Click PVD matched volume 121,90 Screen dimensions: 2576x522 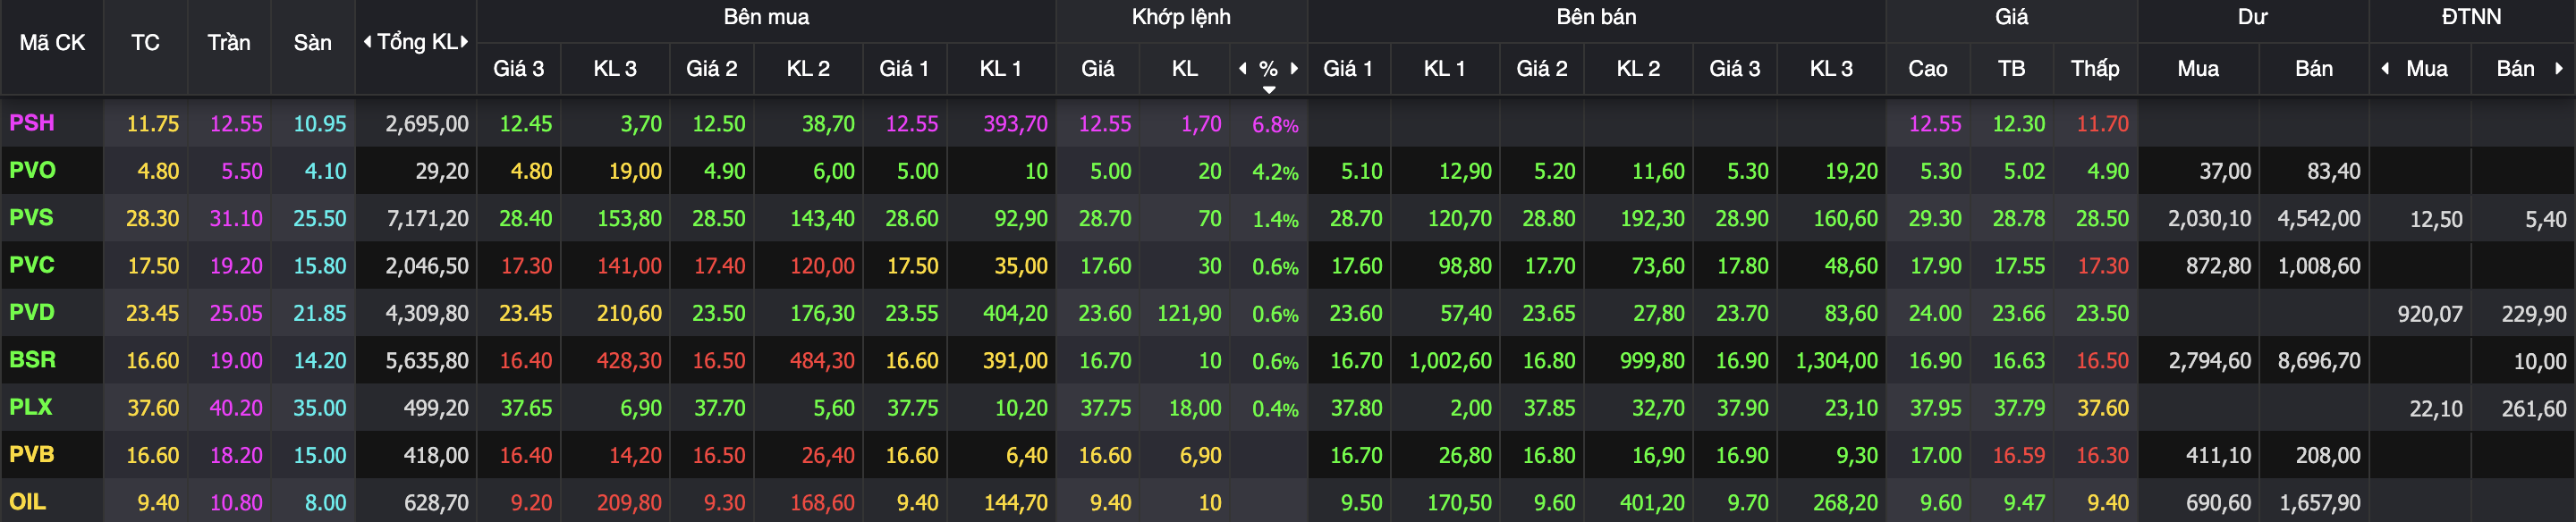pyautogui.click(x=1189, y=313)
